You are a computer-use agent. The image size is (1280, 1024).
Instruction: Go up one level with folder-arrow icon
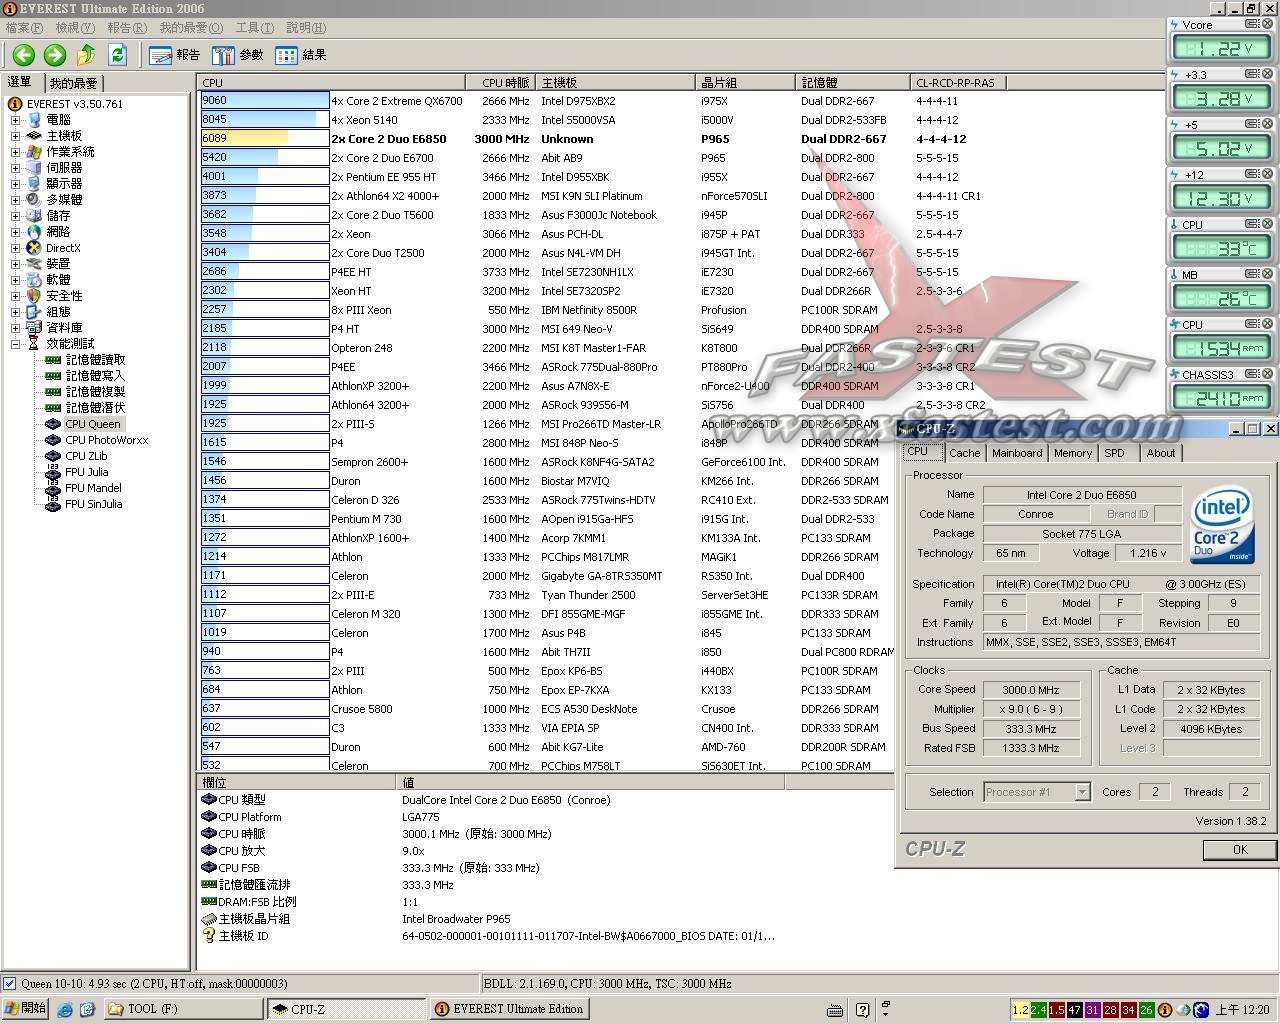tap(86, 55)
